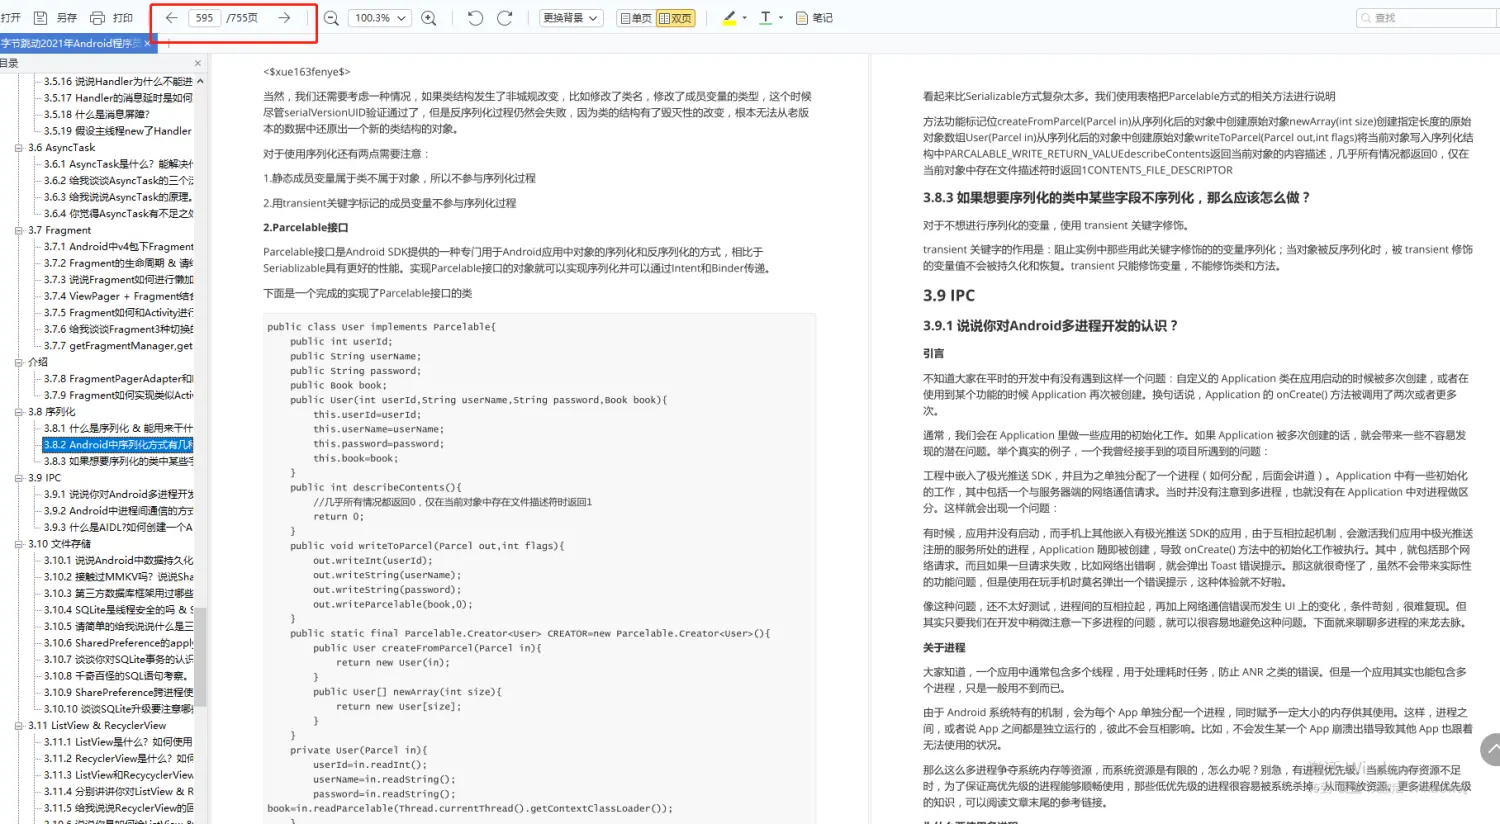Collapse the 3.9 IPC outline node
1500x824 pixels.
pos(19,478)
